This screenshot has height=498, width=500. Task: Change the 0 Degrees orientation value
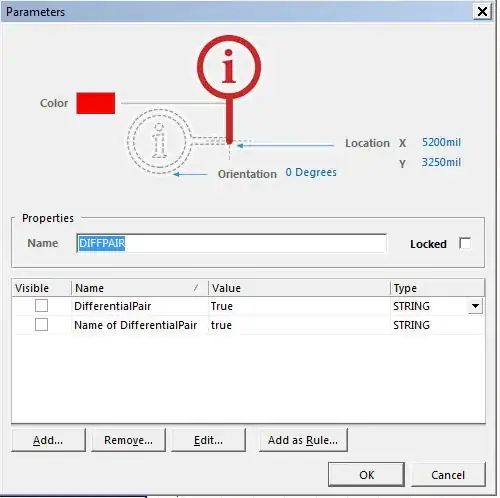click(311, 172)
